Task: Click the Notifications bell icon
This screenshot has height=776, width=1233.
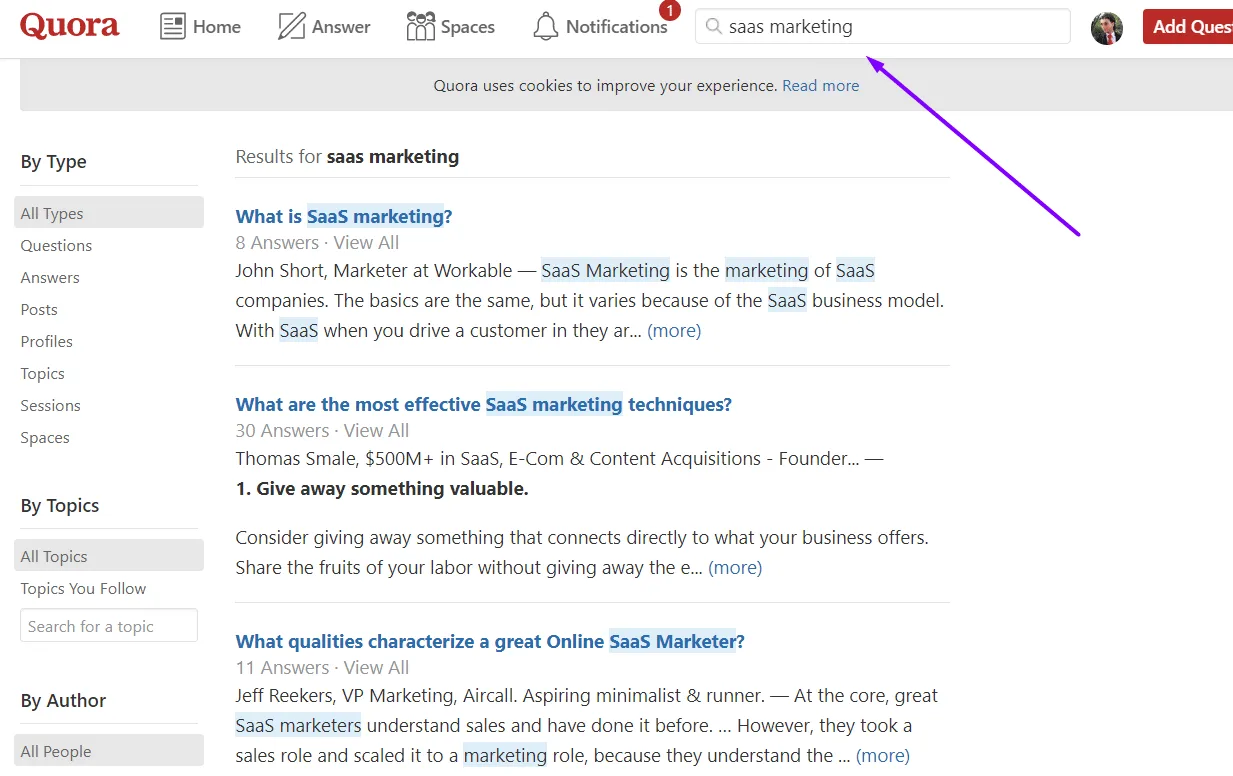Action: coord(546,27)
